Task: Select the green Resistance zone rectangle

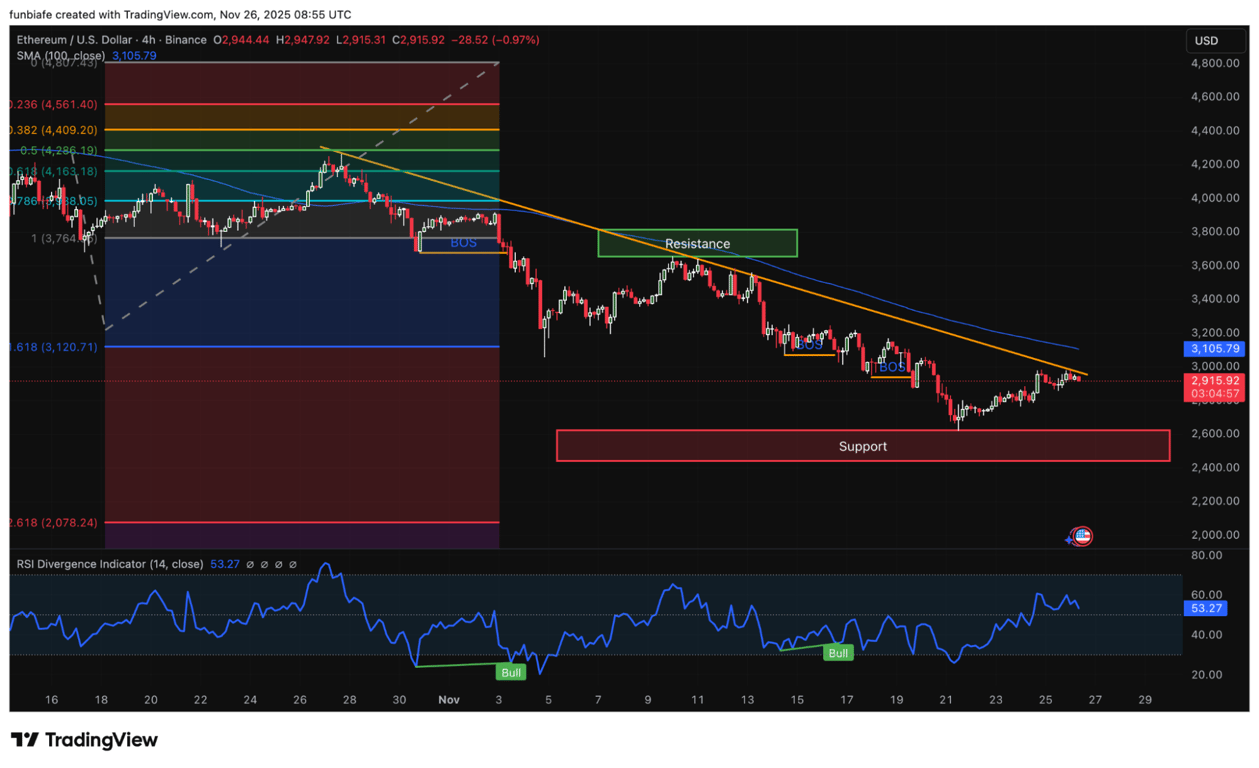Action: coord(697,243)
